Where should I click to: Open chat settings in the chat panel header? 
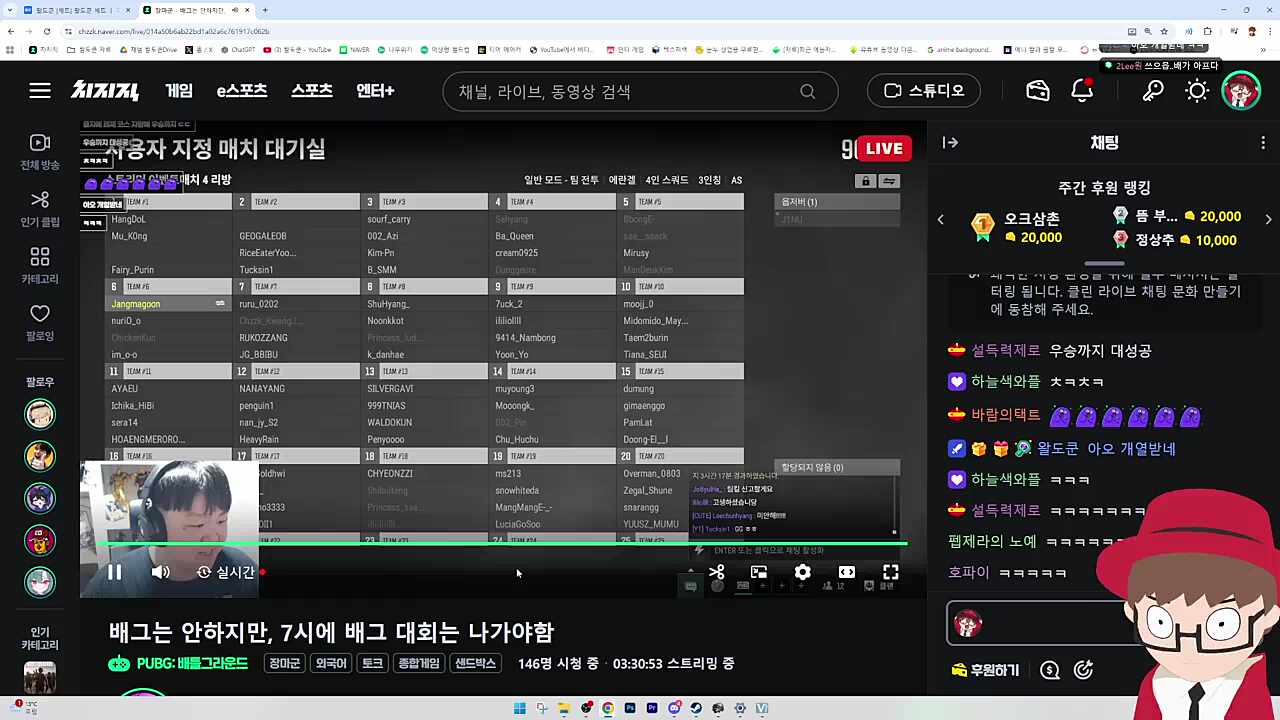point(1263,143)
